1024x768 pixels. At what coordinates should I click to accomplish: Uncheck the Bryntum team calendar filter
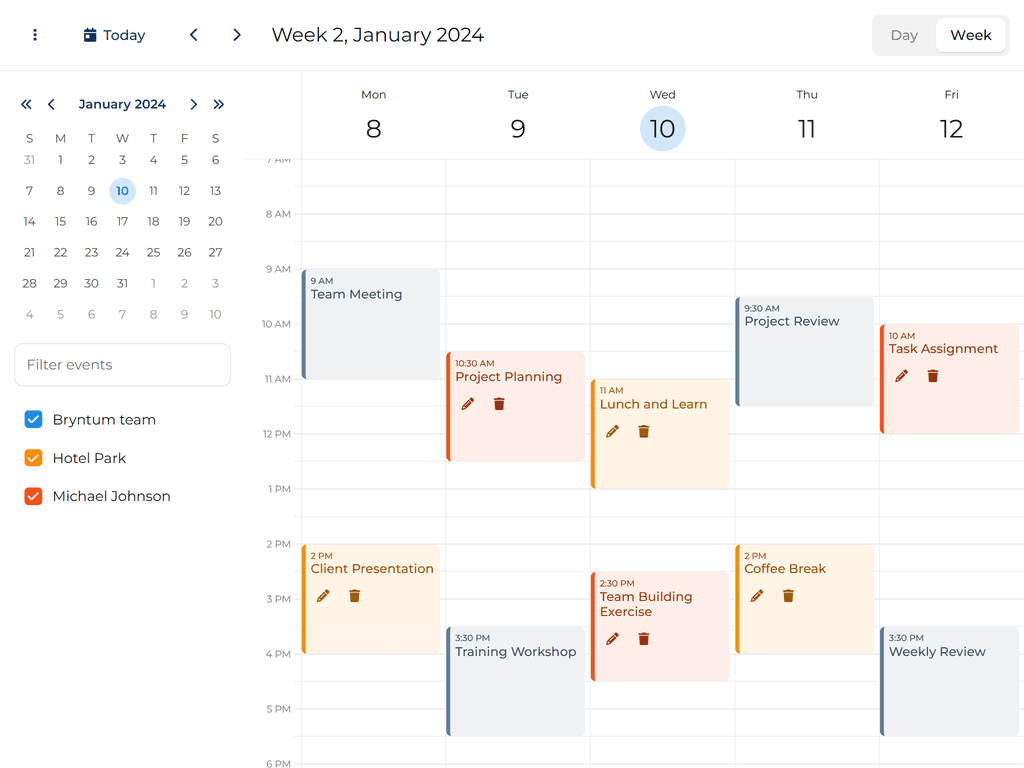click(x=33, y=419)
